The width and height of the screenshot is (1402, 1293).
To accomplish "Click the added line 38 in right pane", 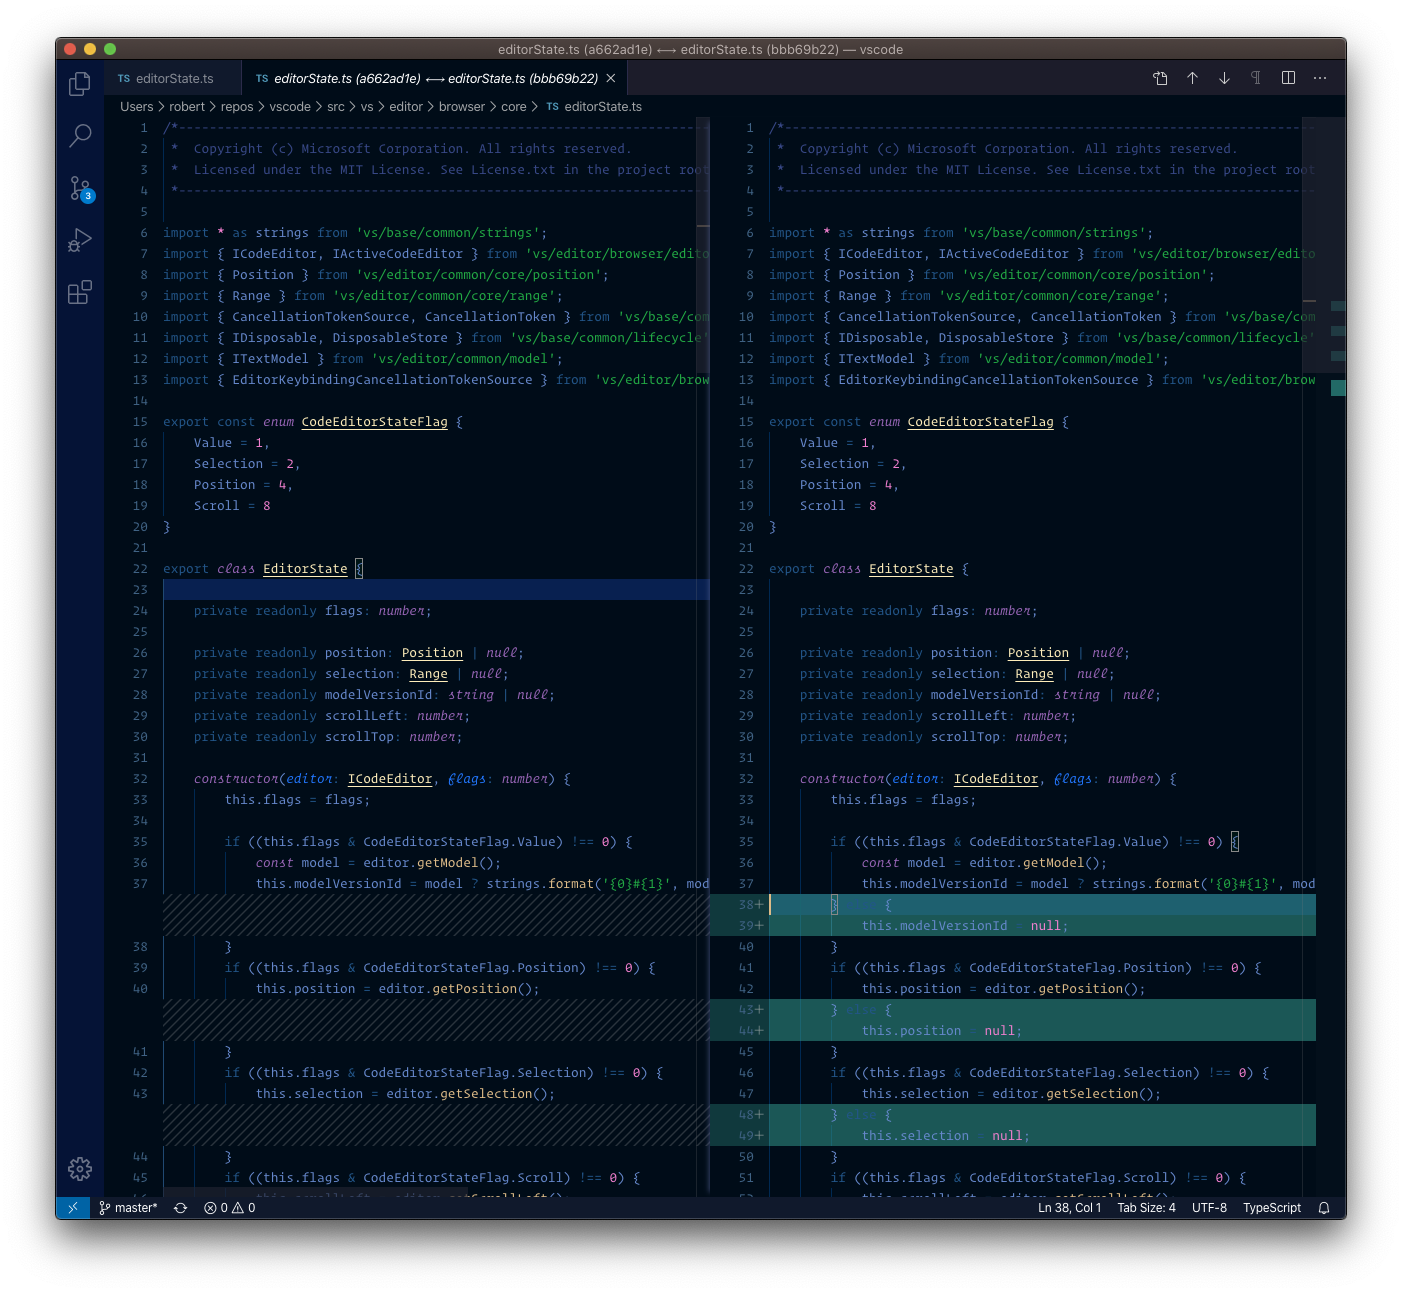I will point(1042,905).
